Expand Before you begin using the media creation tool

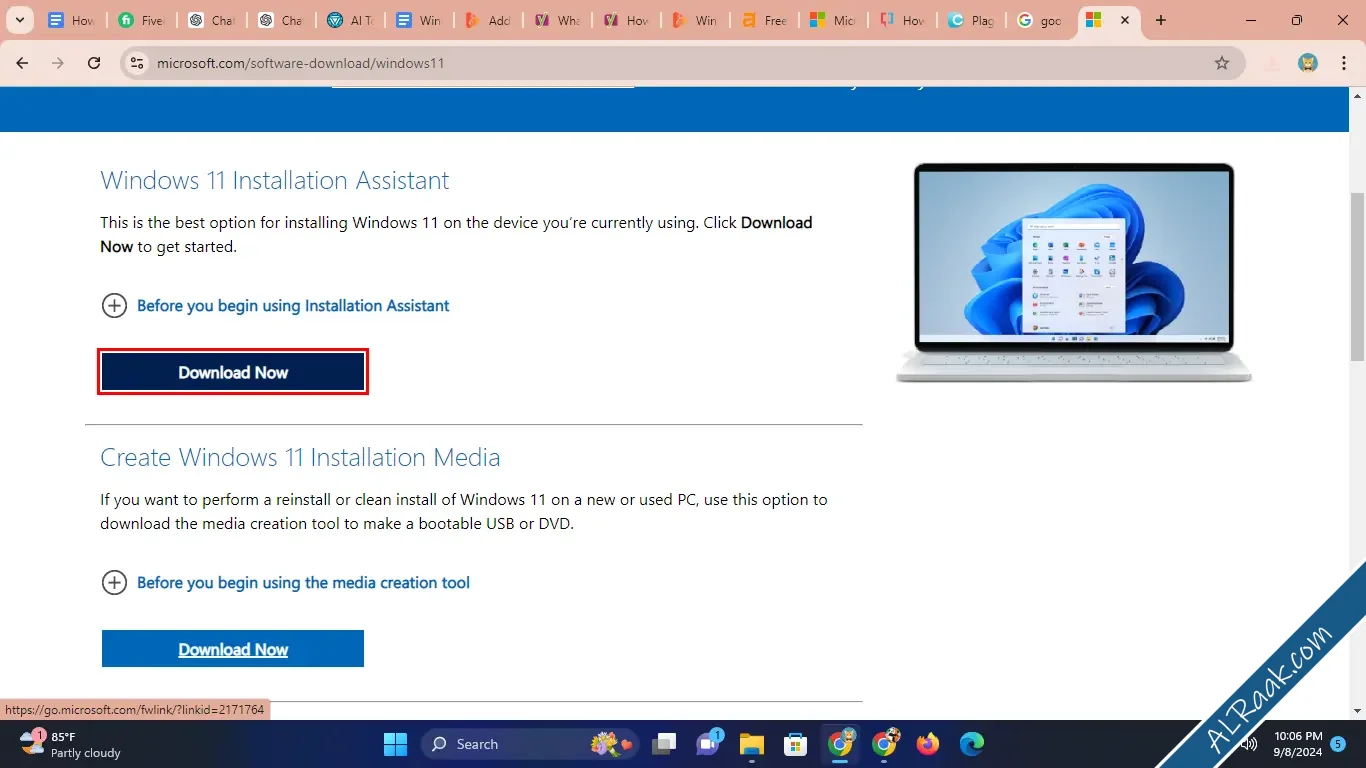pos(285,583)
